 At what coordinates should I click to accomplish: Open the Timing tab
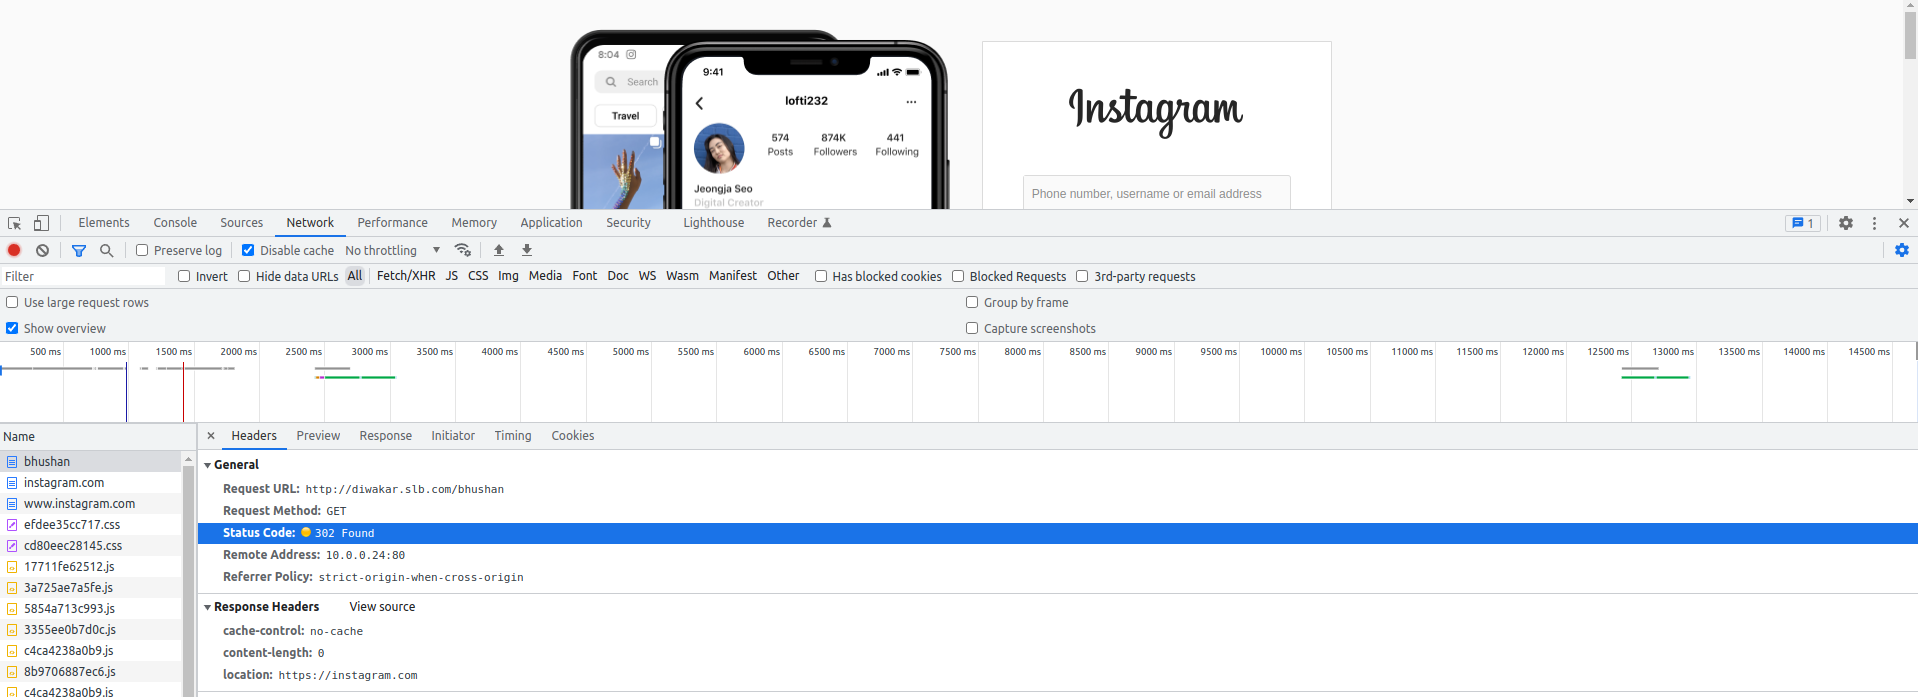pos(513,436)
